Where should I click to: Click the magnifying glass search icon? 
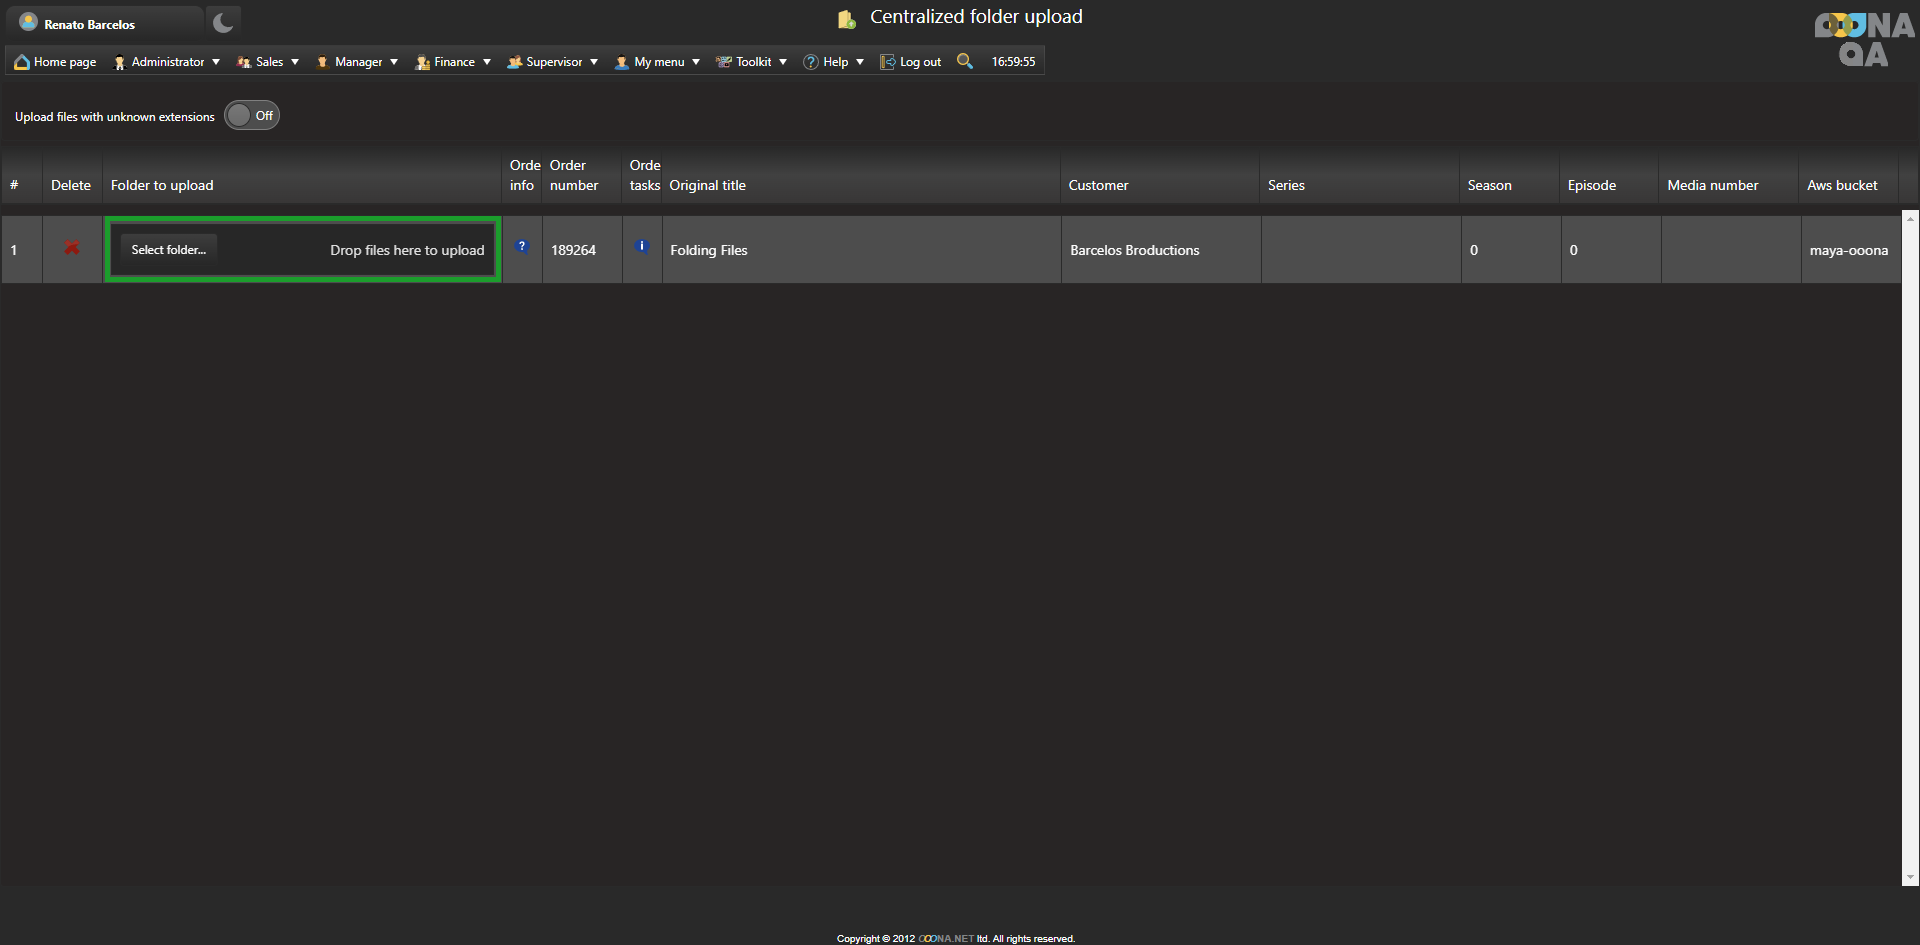964,61
